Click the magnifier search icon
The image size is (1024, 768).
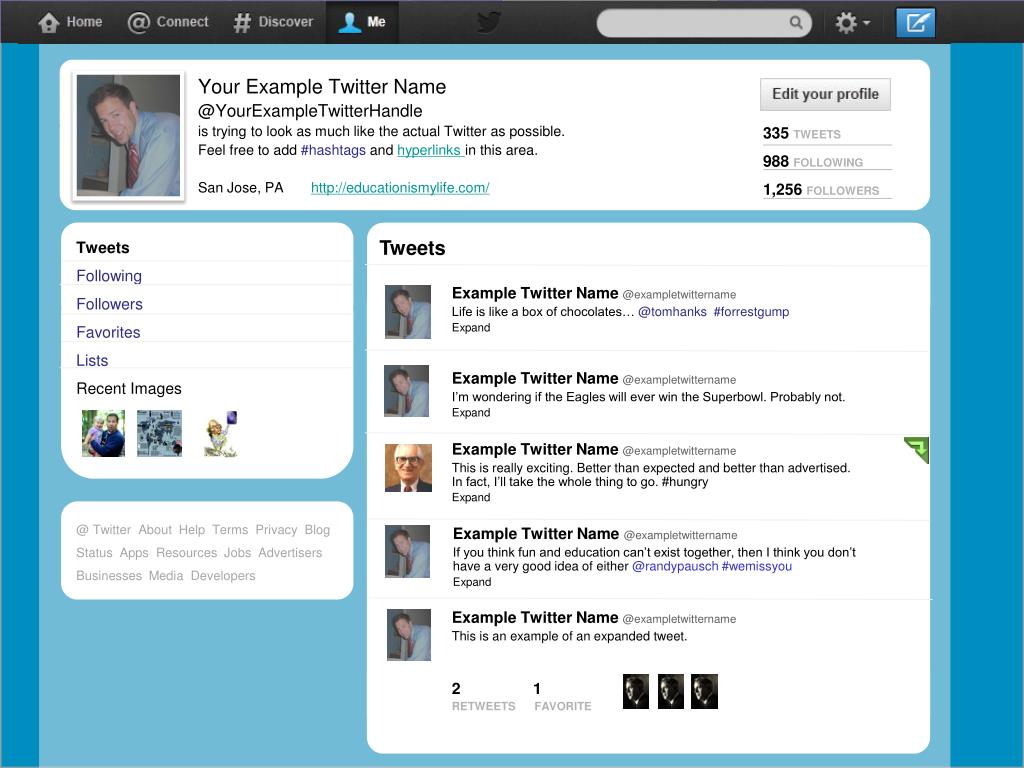[795, 22]
